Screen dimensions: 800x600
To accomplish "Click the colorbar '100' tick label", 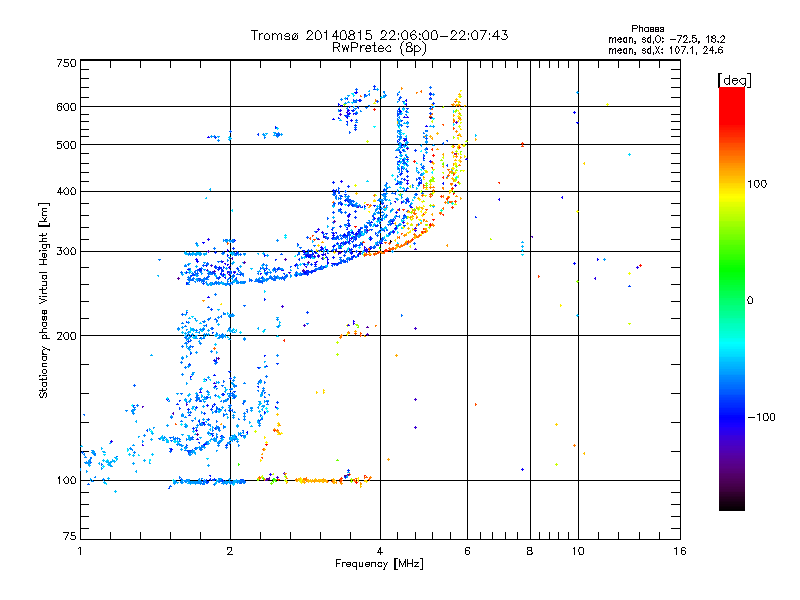I will 757,184.
